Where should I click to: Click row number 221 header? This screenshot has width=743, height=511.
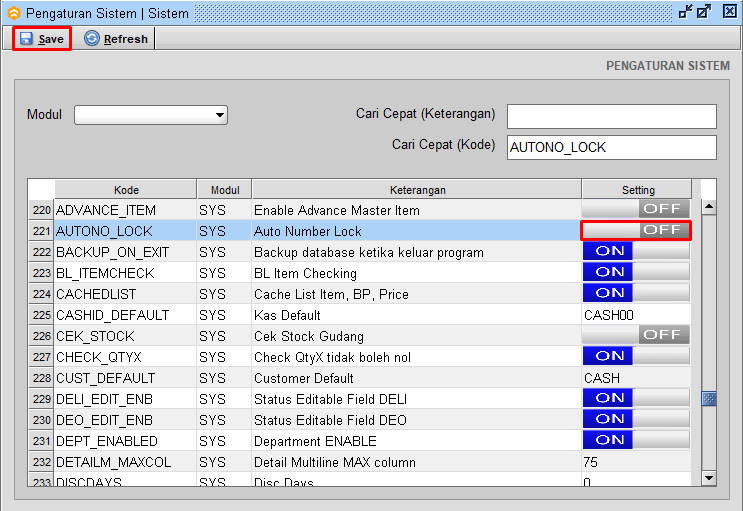click(41, 231)
